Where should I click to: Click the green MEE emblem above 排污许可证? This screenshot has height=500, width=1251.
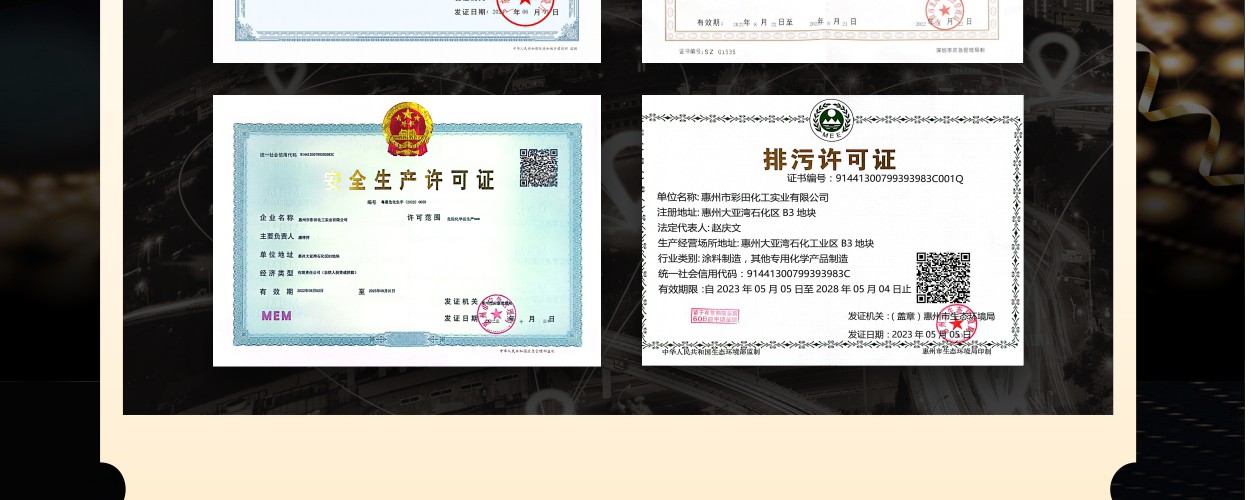(831, 120)
